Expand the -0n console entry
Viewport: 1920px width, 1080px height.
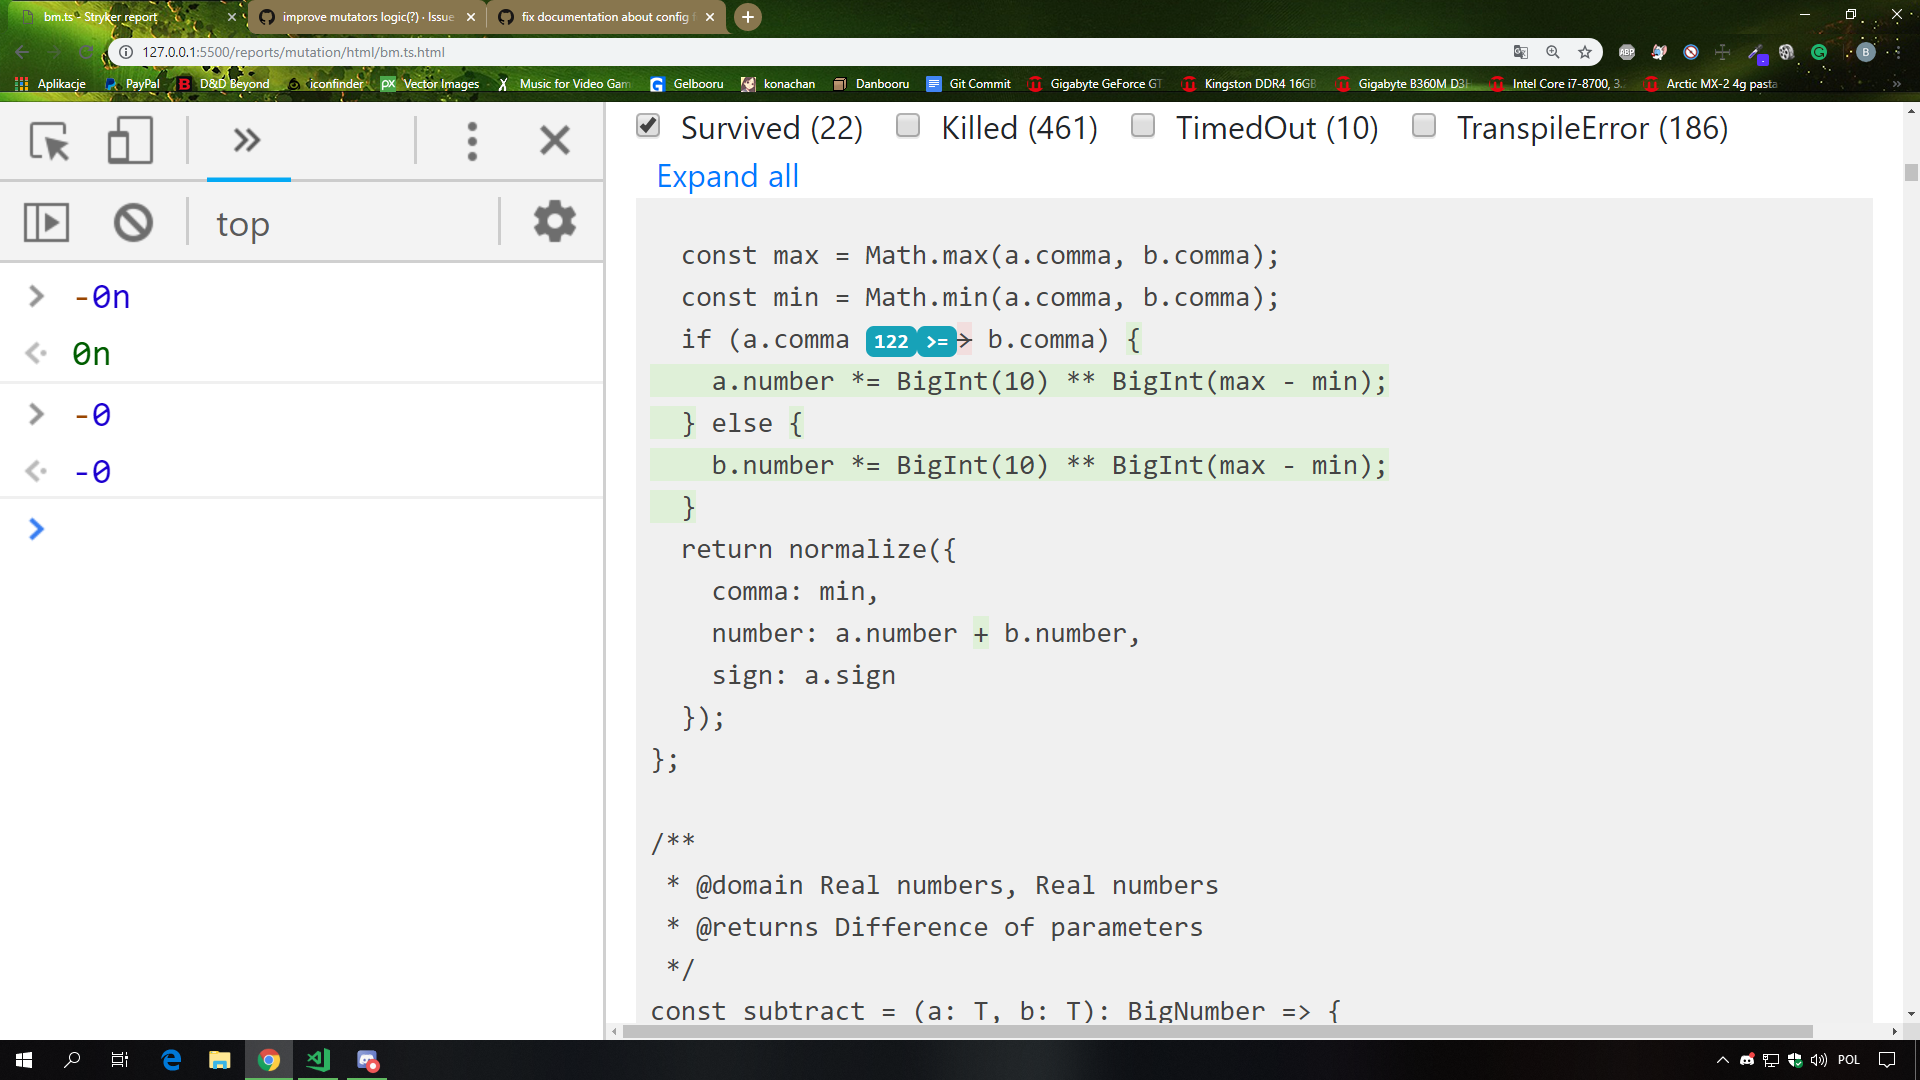pyautogui.click(x=36, y=296)
